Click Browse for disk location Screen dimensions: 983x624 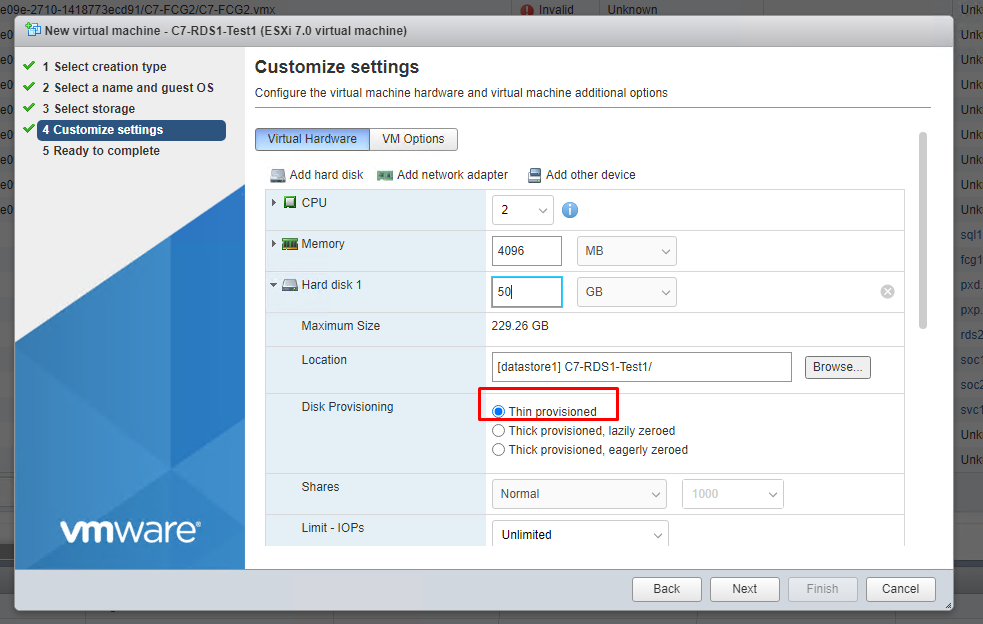[x=837, y=367]
